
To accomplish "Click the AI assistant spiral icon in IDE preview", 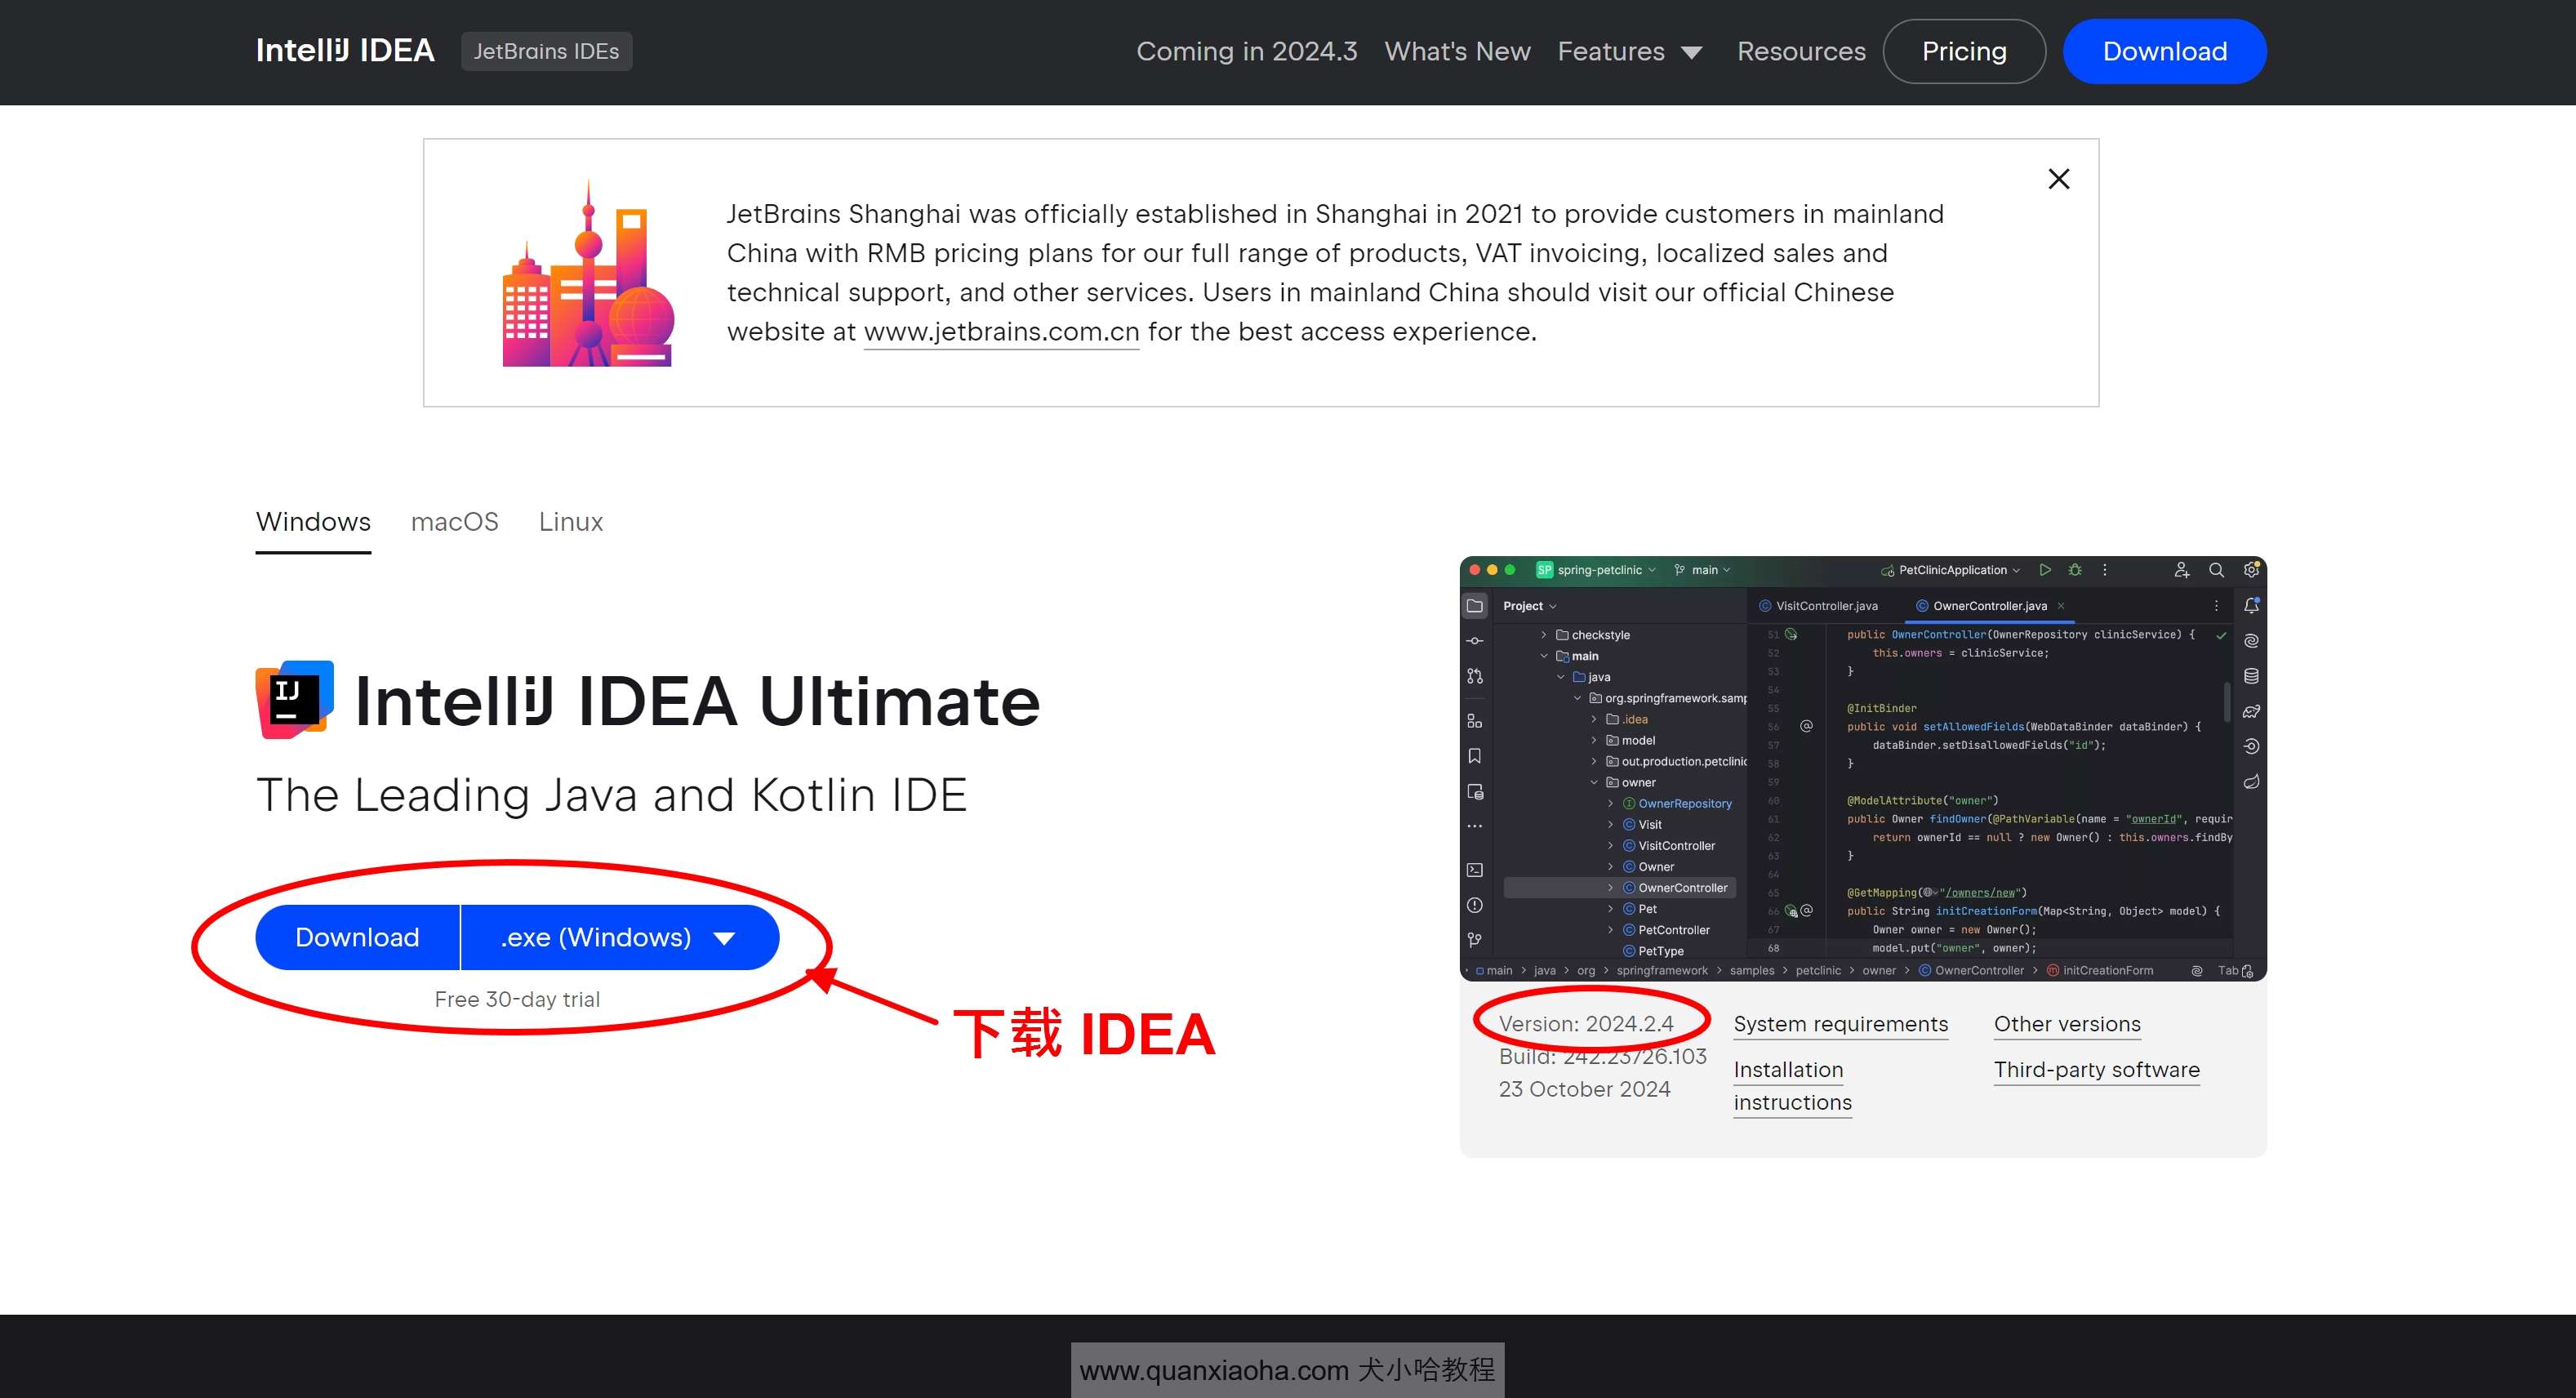I will pyautogui.click(x=2251, y=641).
